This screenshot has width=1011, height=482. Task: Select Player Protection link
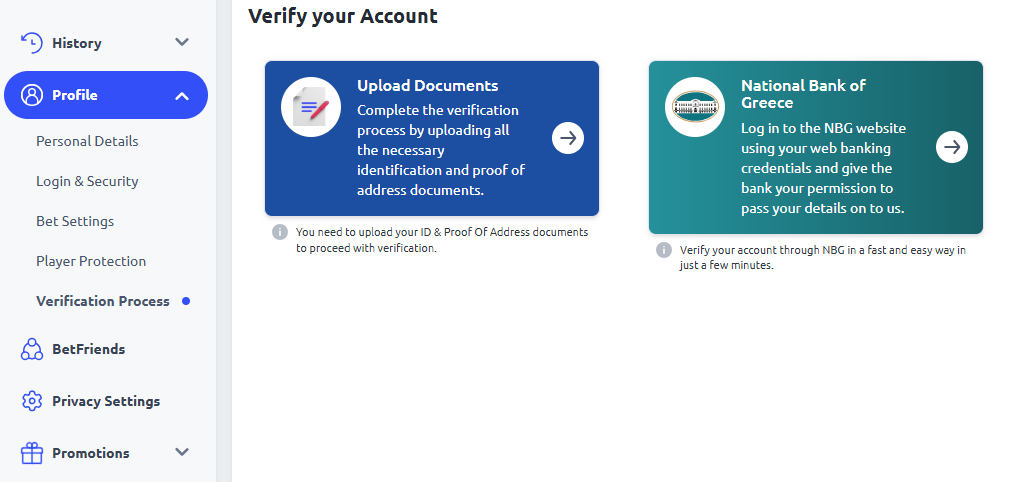coord(91,261)
